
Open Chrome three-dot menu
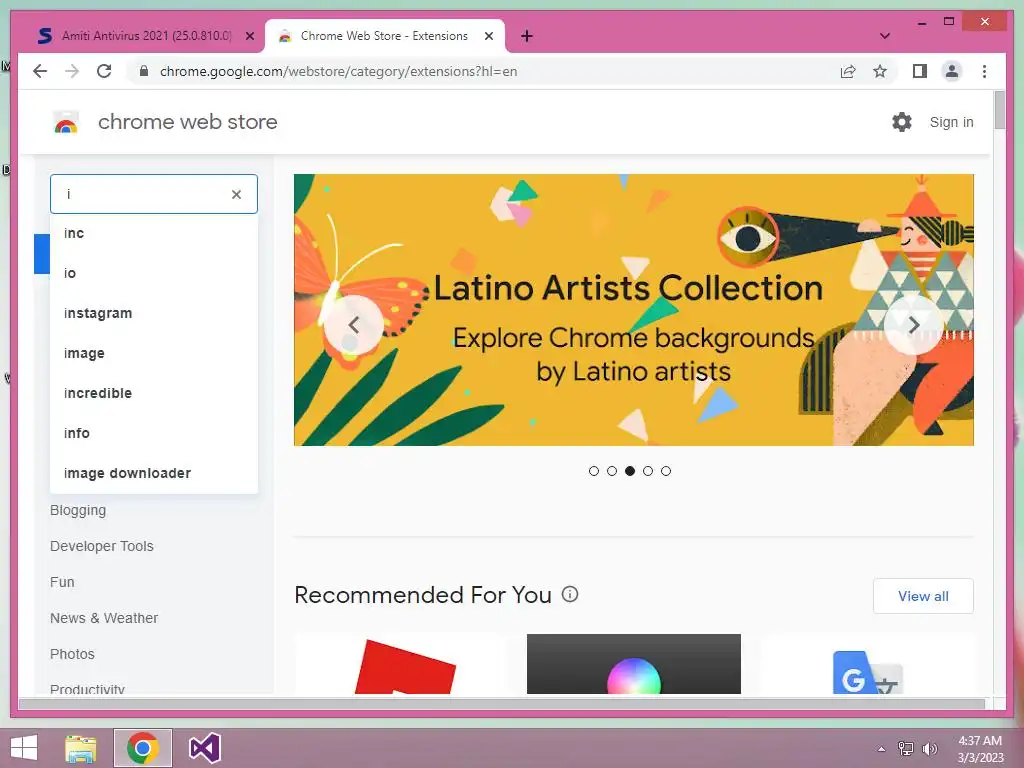tap(984, 71)
